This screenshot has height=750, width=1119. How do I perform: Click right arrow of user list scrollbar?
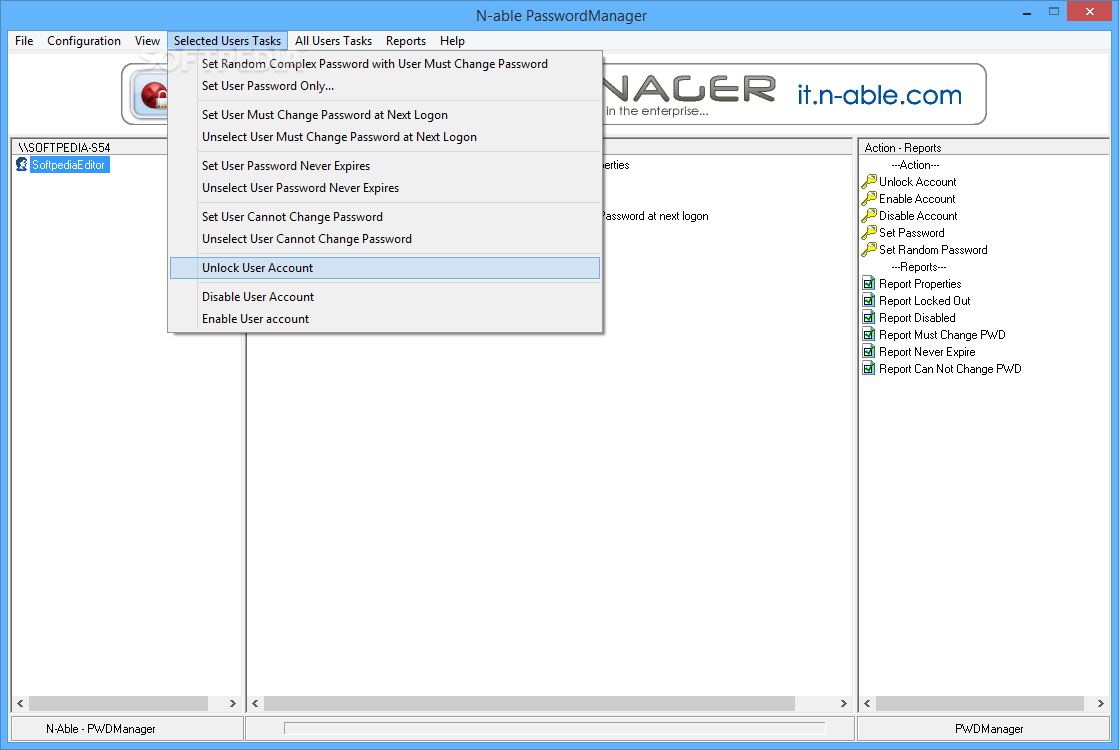coord(233,704)
